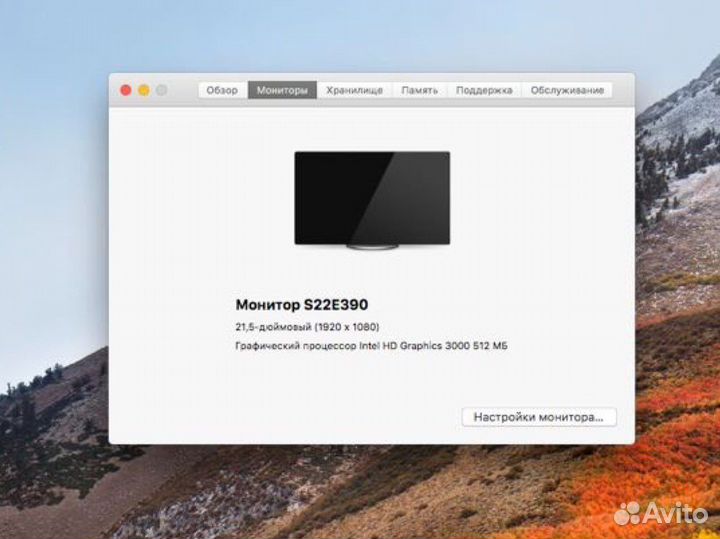Switch to the Обзор tab
720x539 pixels.
point(223,90)
